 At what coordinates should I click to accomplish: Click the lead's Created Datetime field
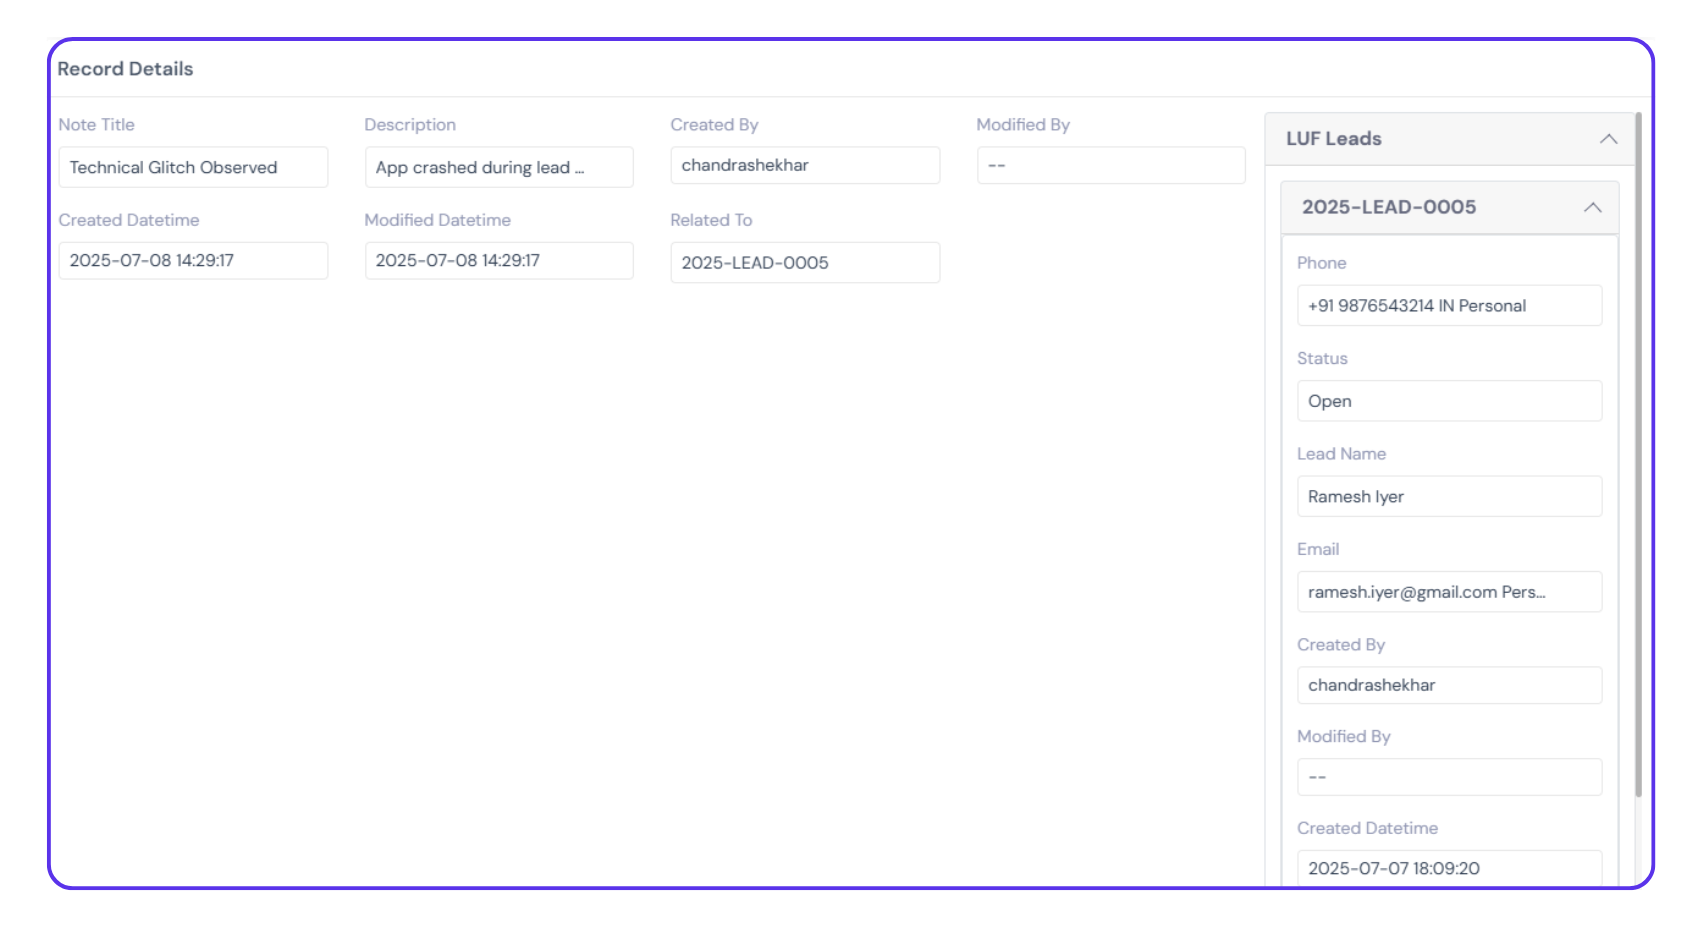coord(1448,867)
